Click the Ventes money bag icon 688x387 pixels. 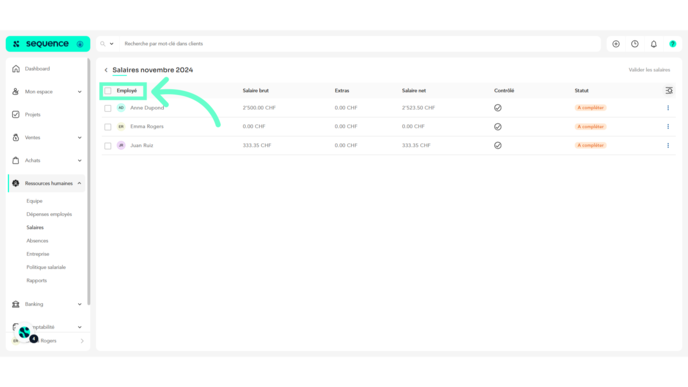point(16,138)
